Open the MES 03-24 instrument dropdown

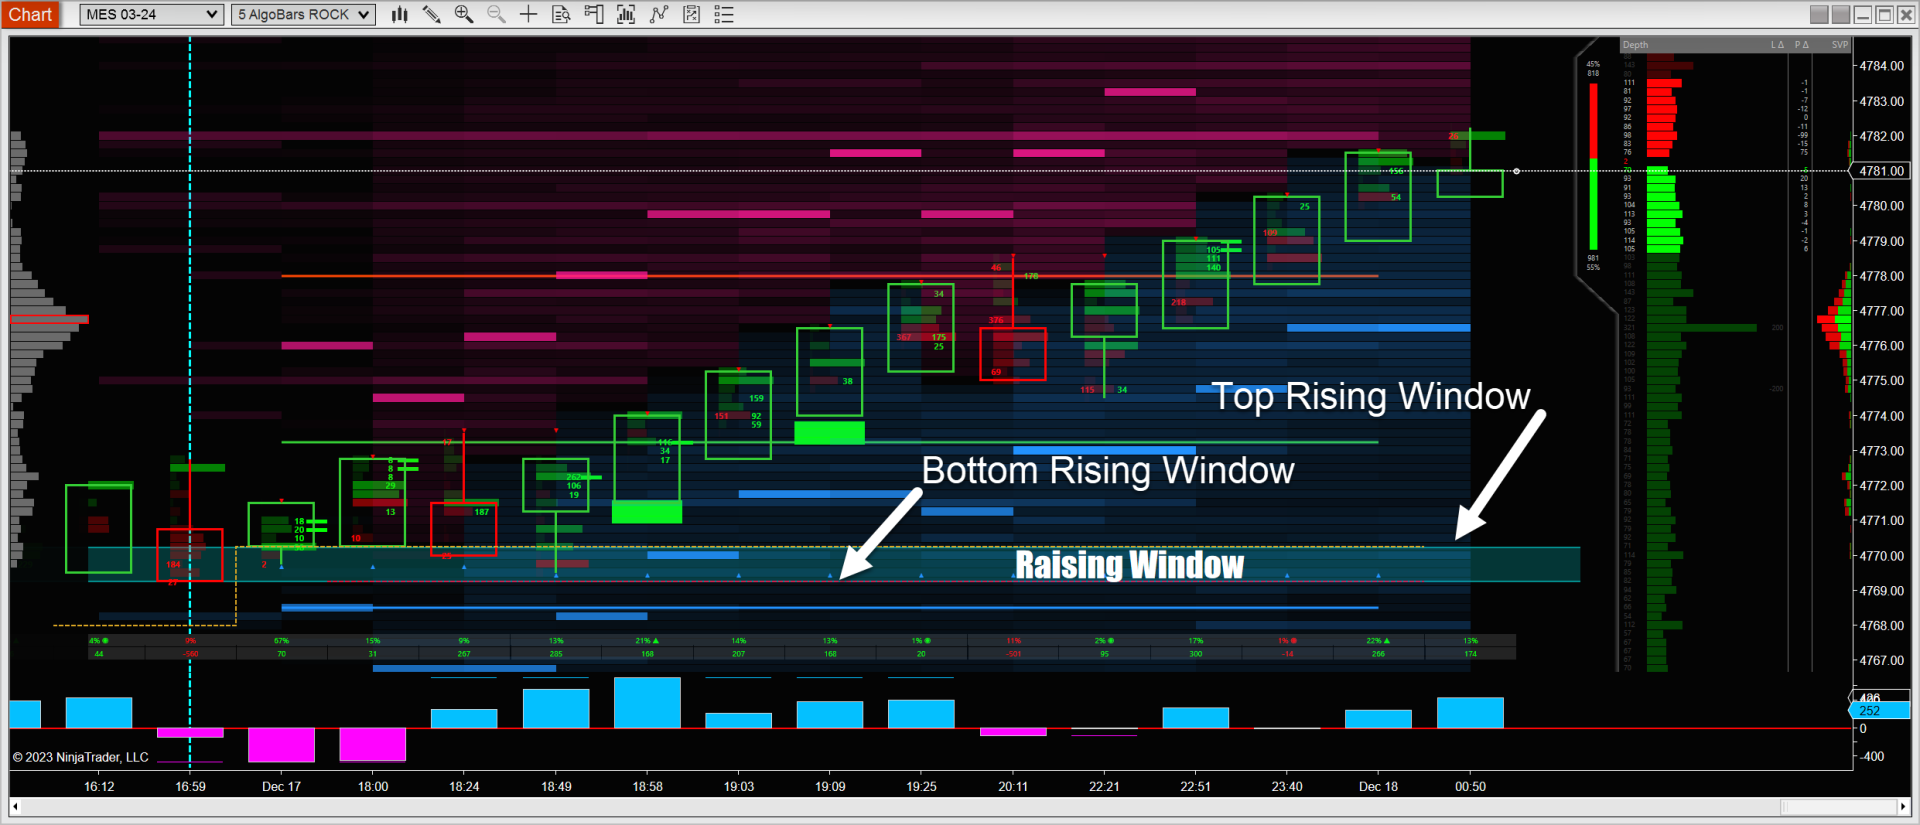click(150, 14)
